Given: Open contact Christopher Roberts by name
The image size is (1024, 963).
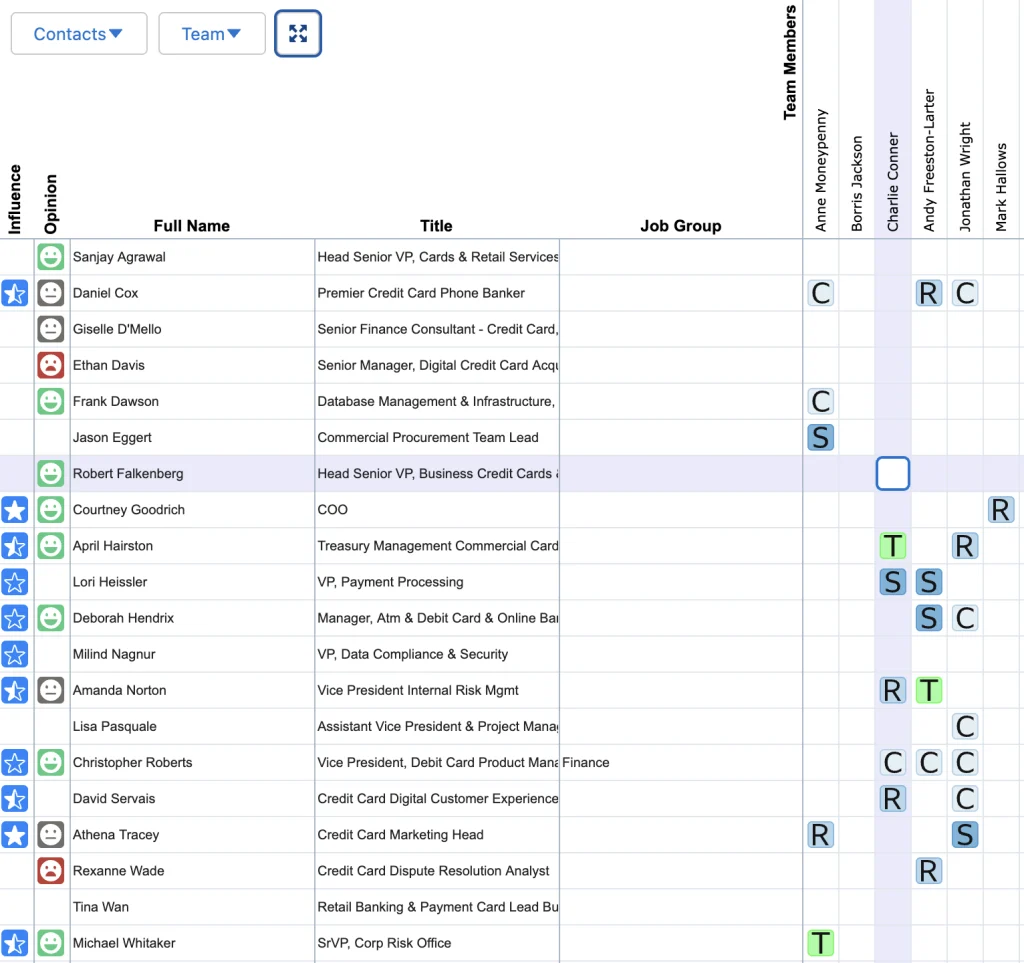Looking at the screenshot, I should click(132, 762).
